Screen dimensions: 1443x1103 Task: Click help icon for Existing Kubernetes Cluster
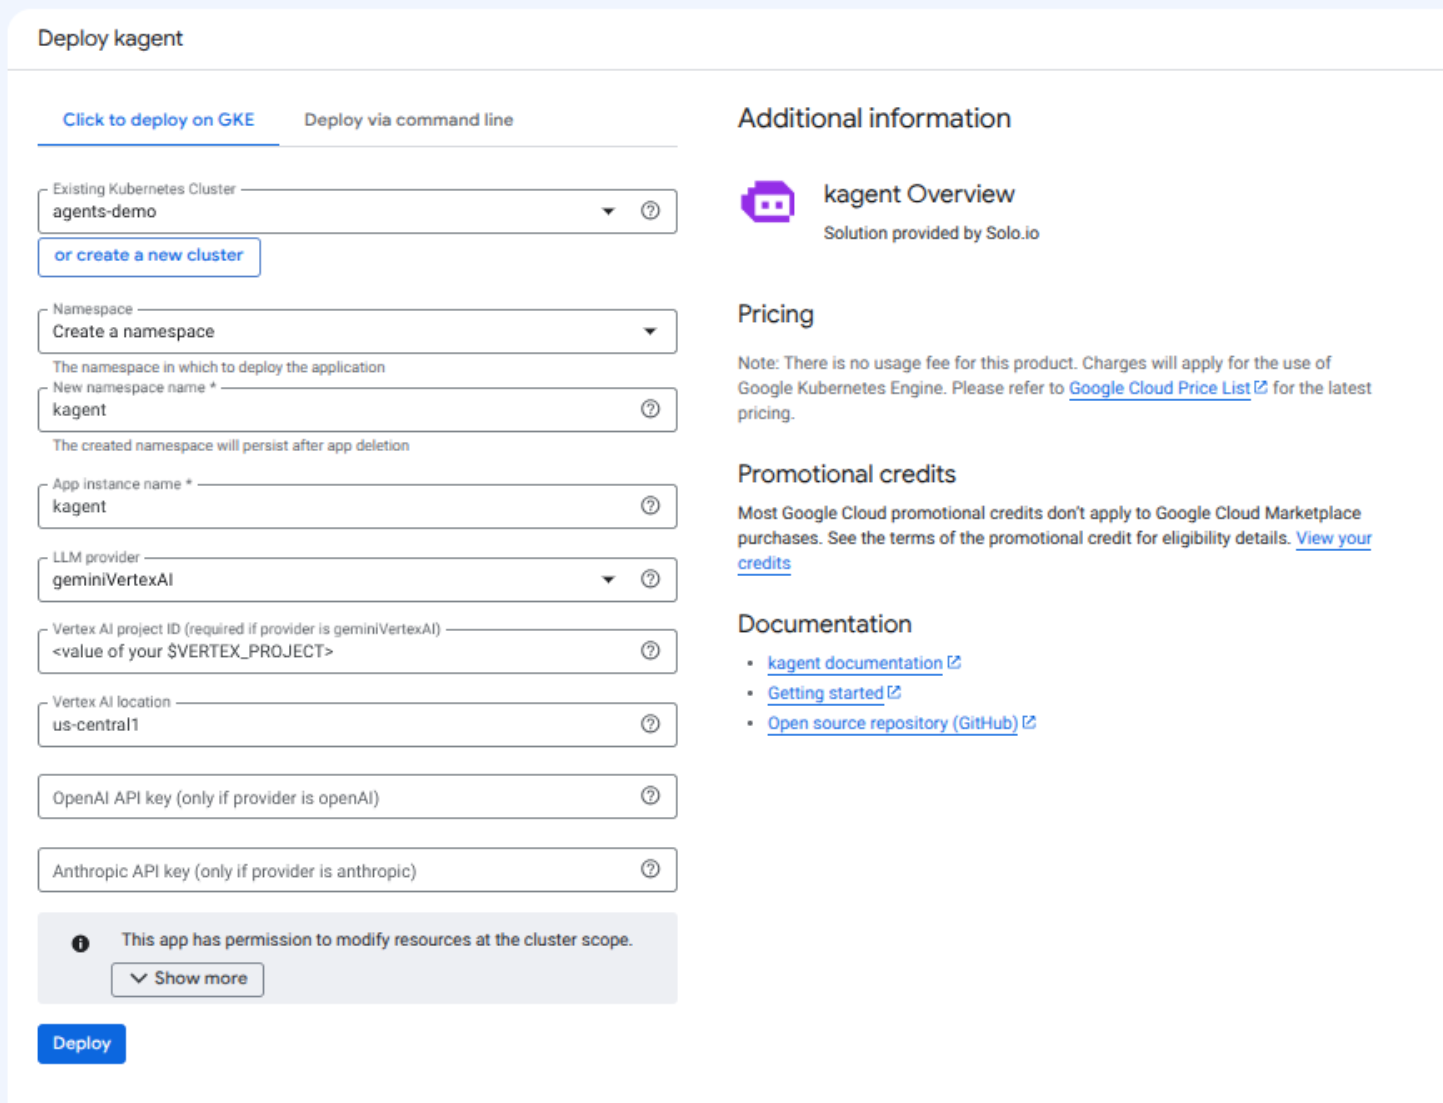[x=650, y=211]
